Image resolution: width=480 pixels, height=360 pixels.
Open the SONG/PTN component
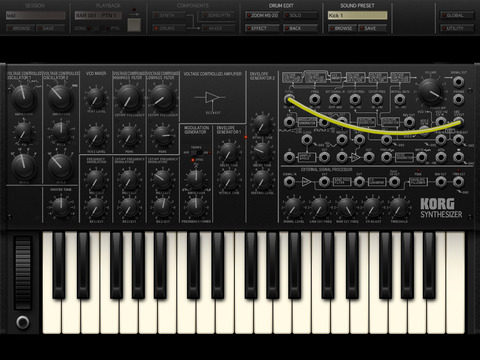(x=218, y=15)
